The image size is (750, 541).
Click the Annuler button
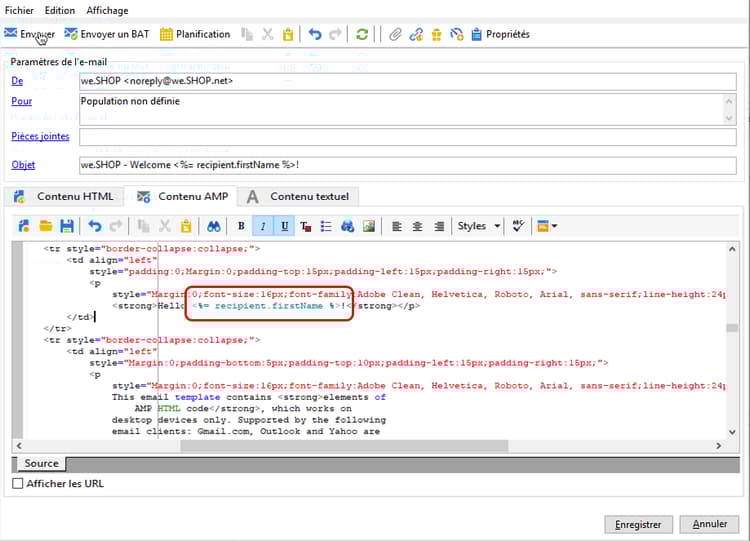709,524
